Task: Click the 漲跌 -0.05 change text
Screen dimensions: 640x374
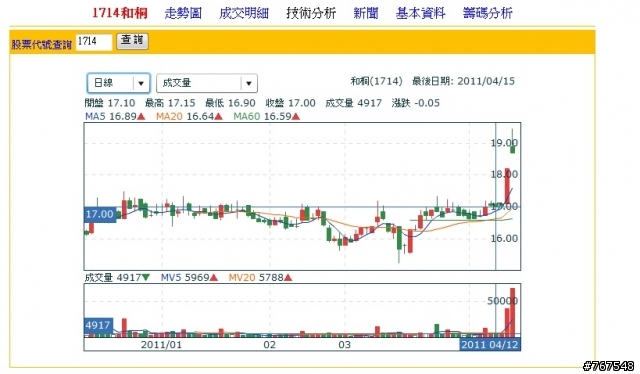Action: pos(416,103)
